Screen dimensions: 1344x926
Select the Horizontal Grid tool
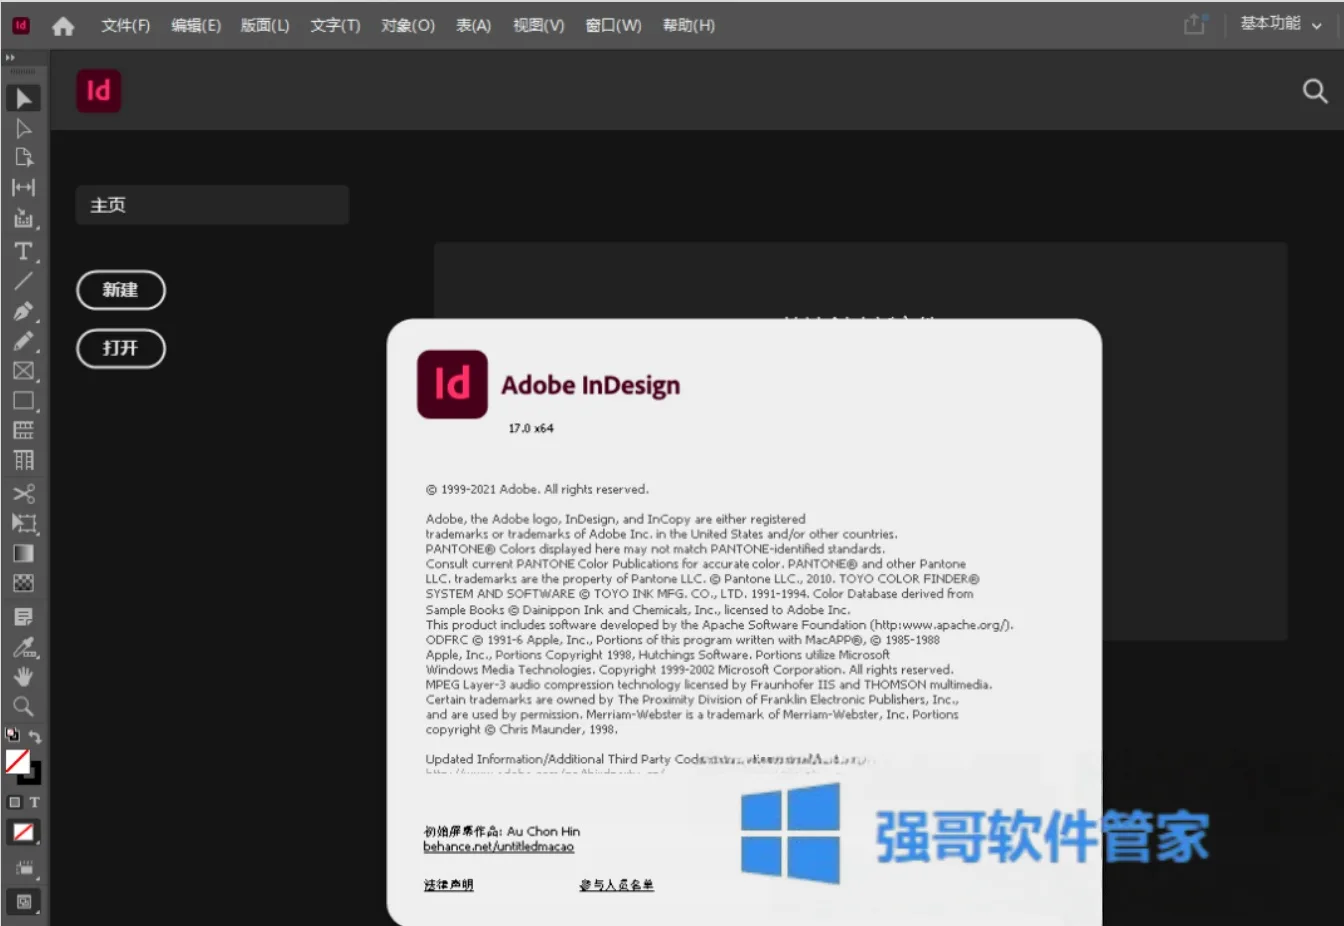(23, 430)
